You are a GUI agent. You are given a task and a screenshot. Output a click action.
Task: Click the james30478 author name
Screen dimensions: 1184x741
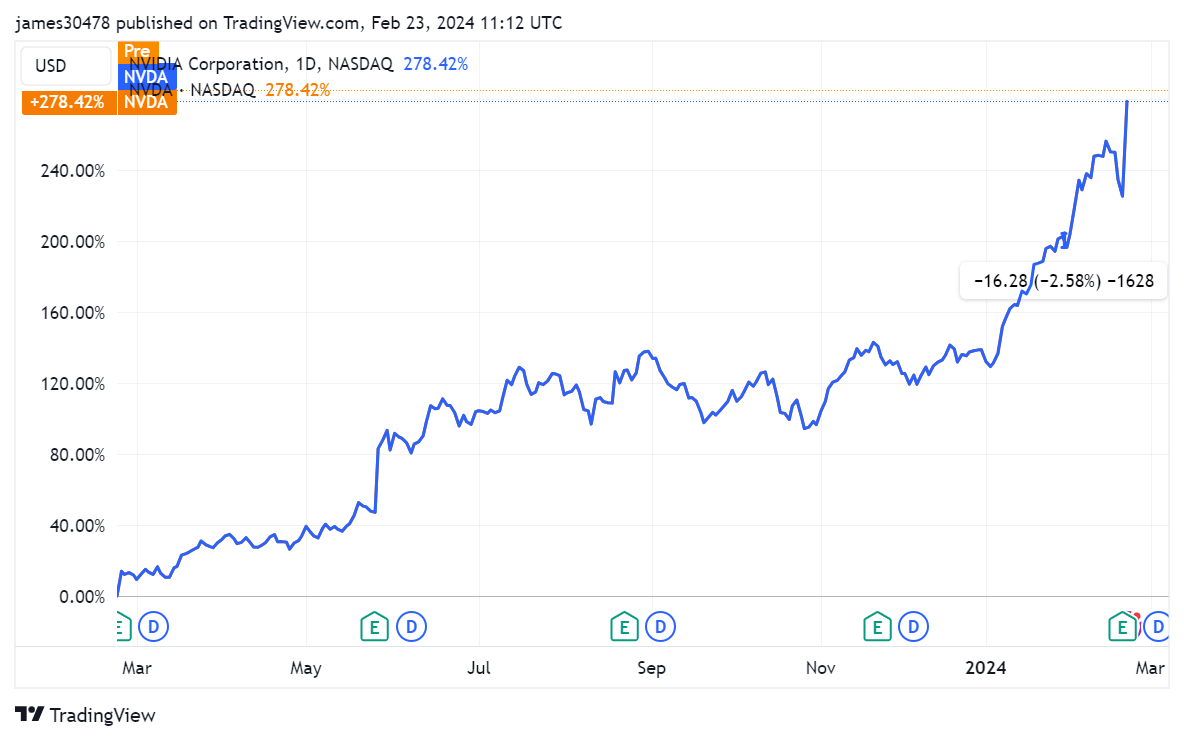pyautogui.click(x=59, y=22)
